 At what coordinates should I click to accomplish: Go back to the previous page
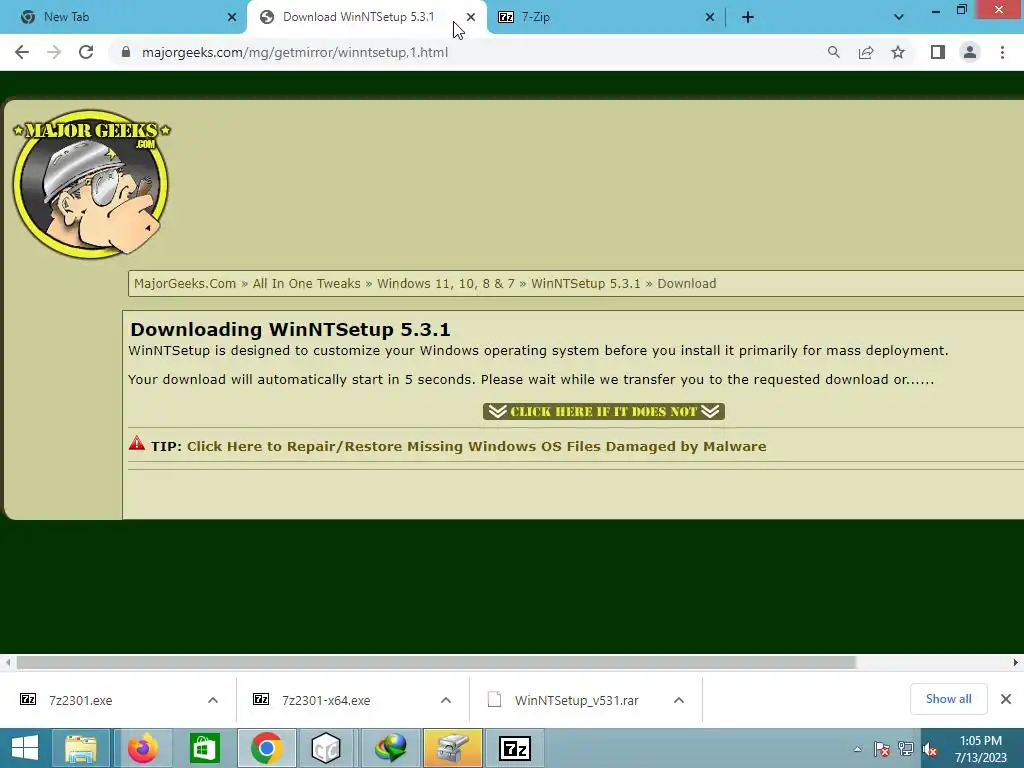22,52
